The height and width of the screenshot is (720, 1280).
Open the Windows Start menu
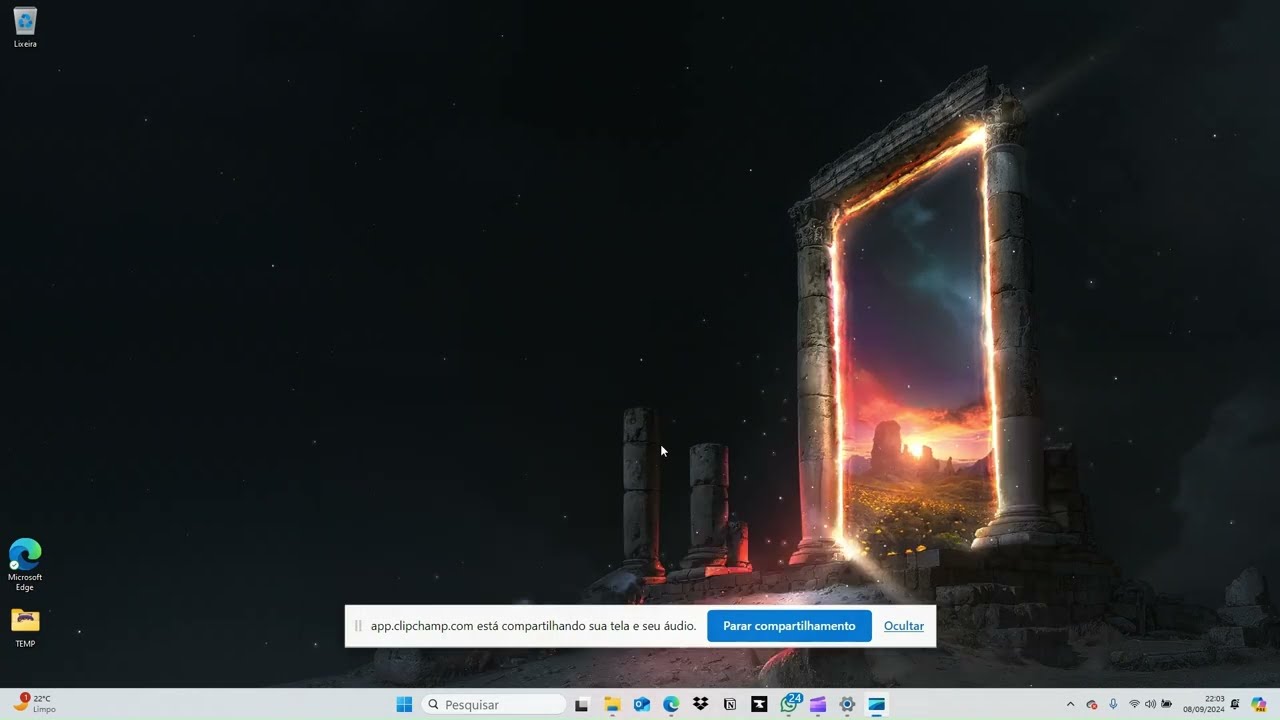coord(404,705)
